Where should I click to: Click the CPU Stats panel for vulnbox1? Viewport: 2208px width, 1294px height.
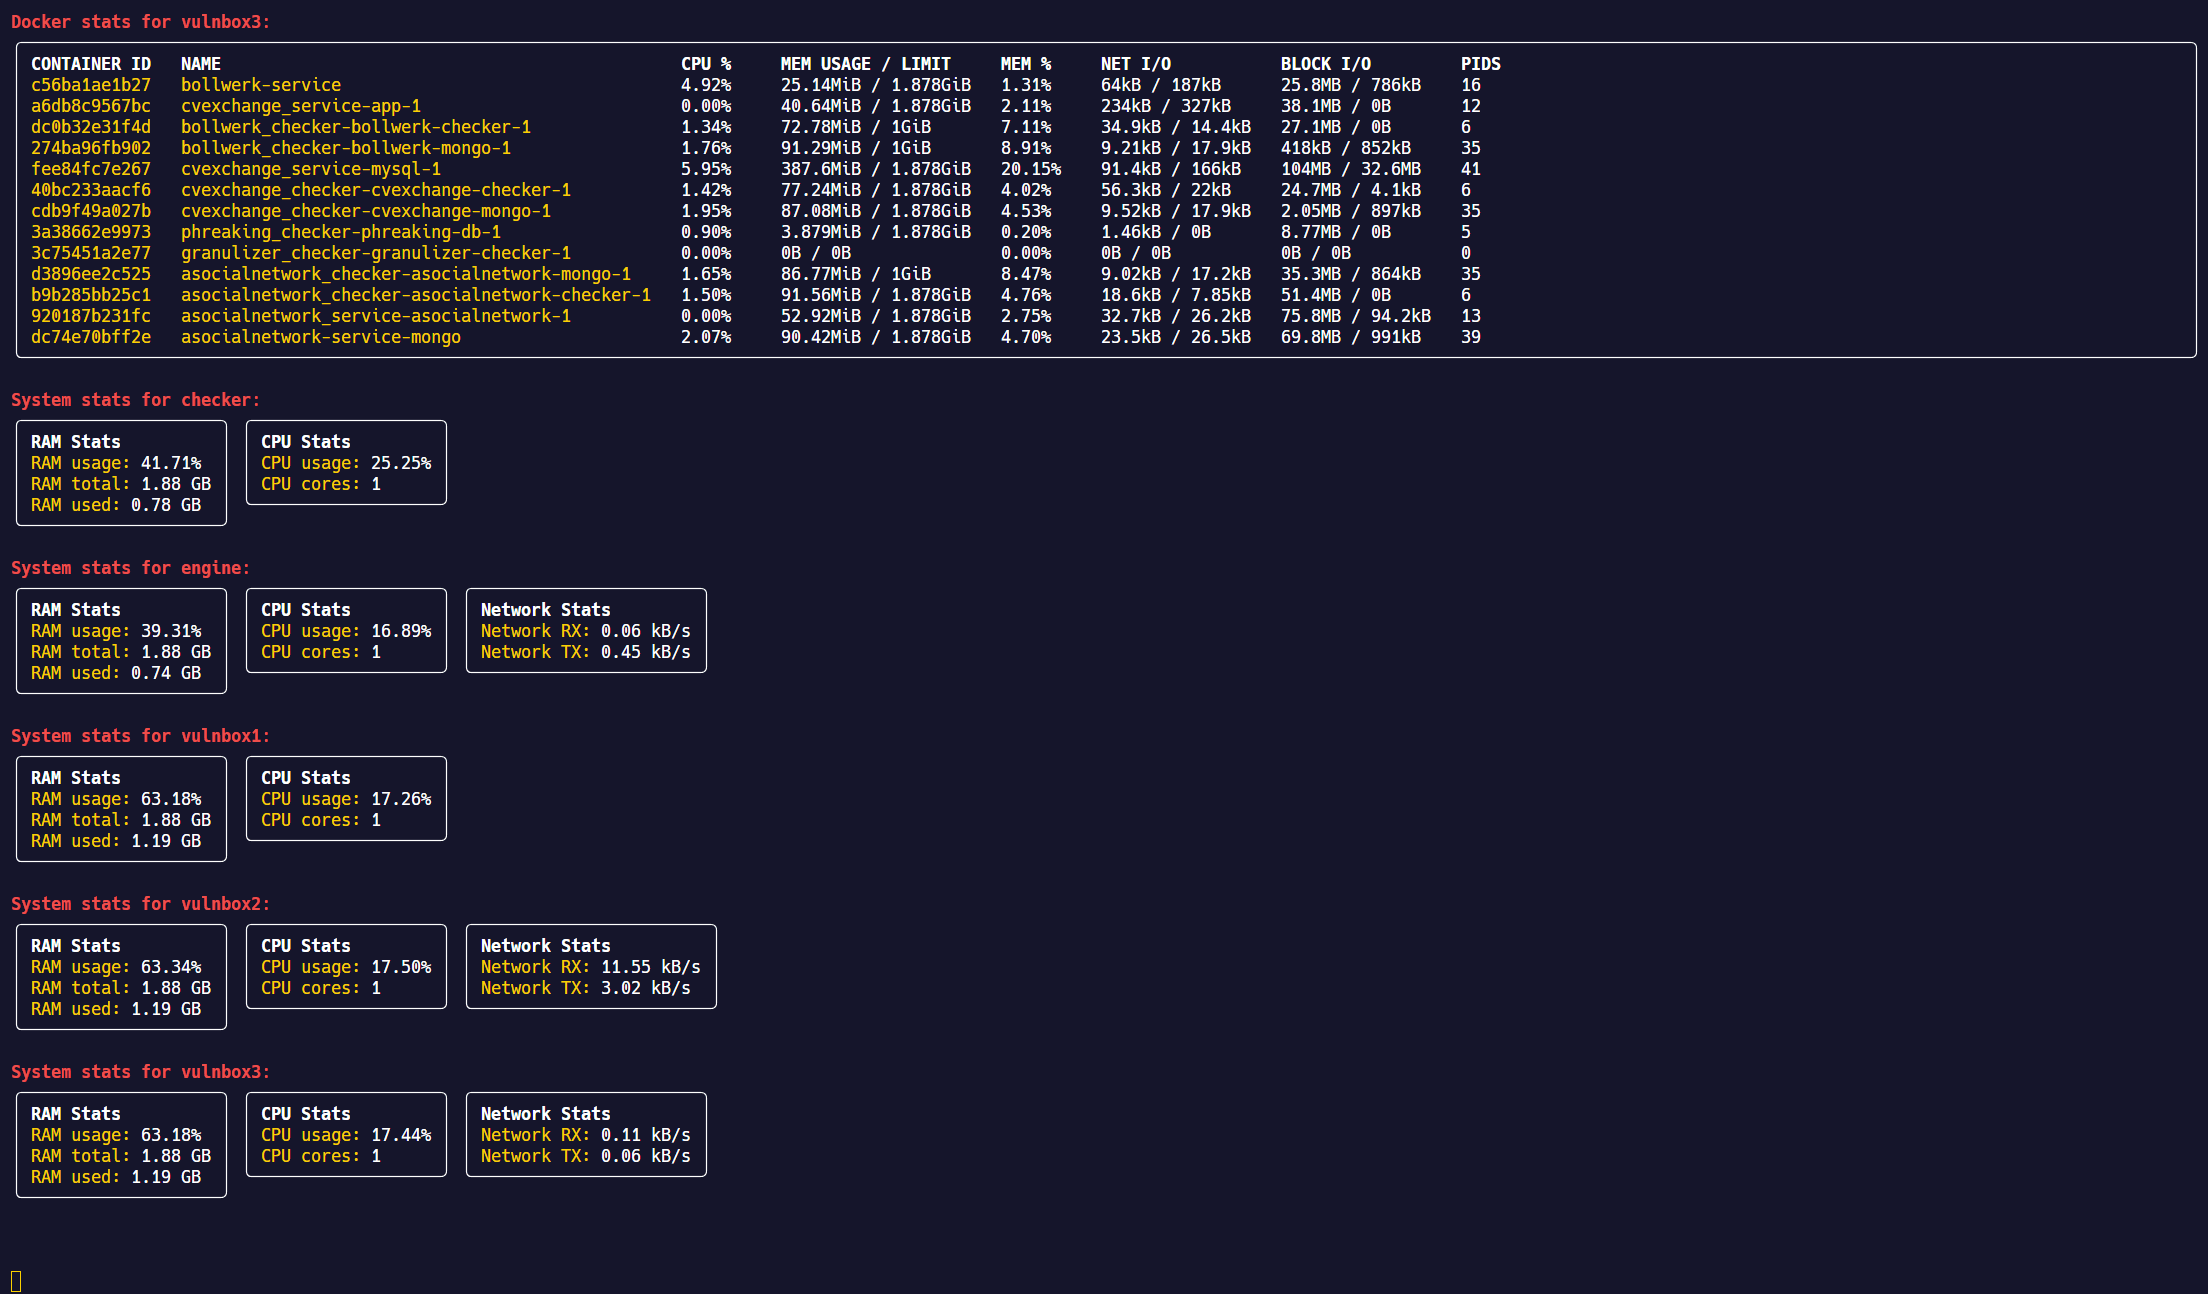tap(345, 798)
